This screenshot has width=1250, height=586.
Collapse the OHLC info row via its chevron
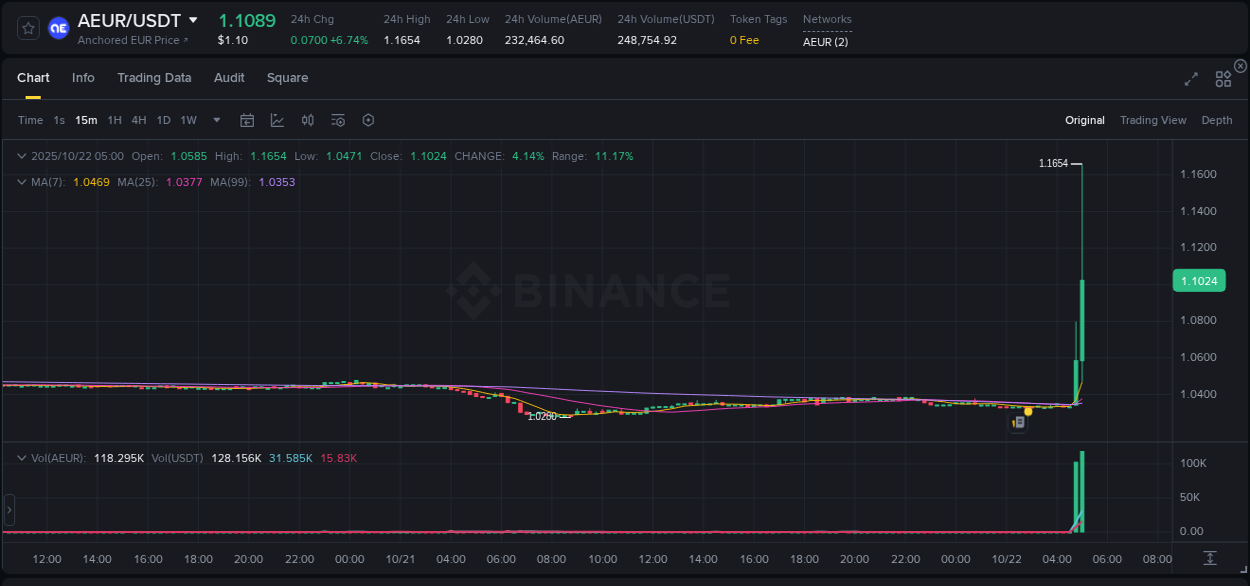[22, 156]
